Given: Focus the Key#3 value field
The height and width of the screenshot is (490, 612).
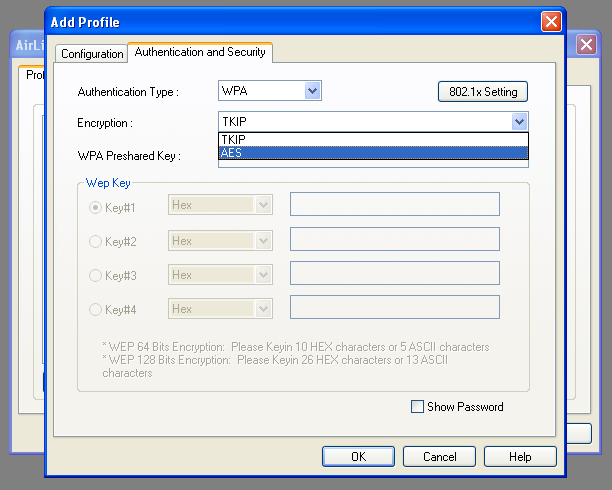Looking at the screenshot, I should (395, 273).
